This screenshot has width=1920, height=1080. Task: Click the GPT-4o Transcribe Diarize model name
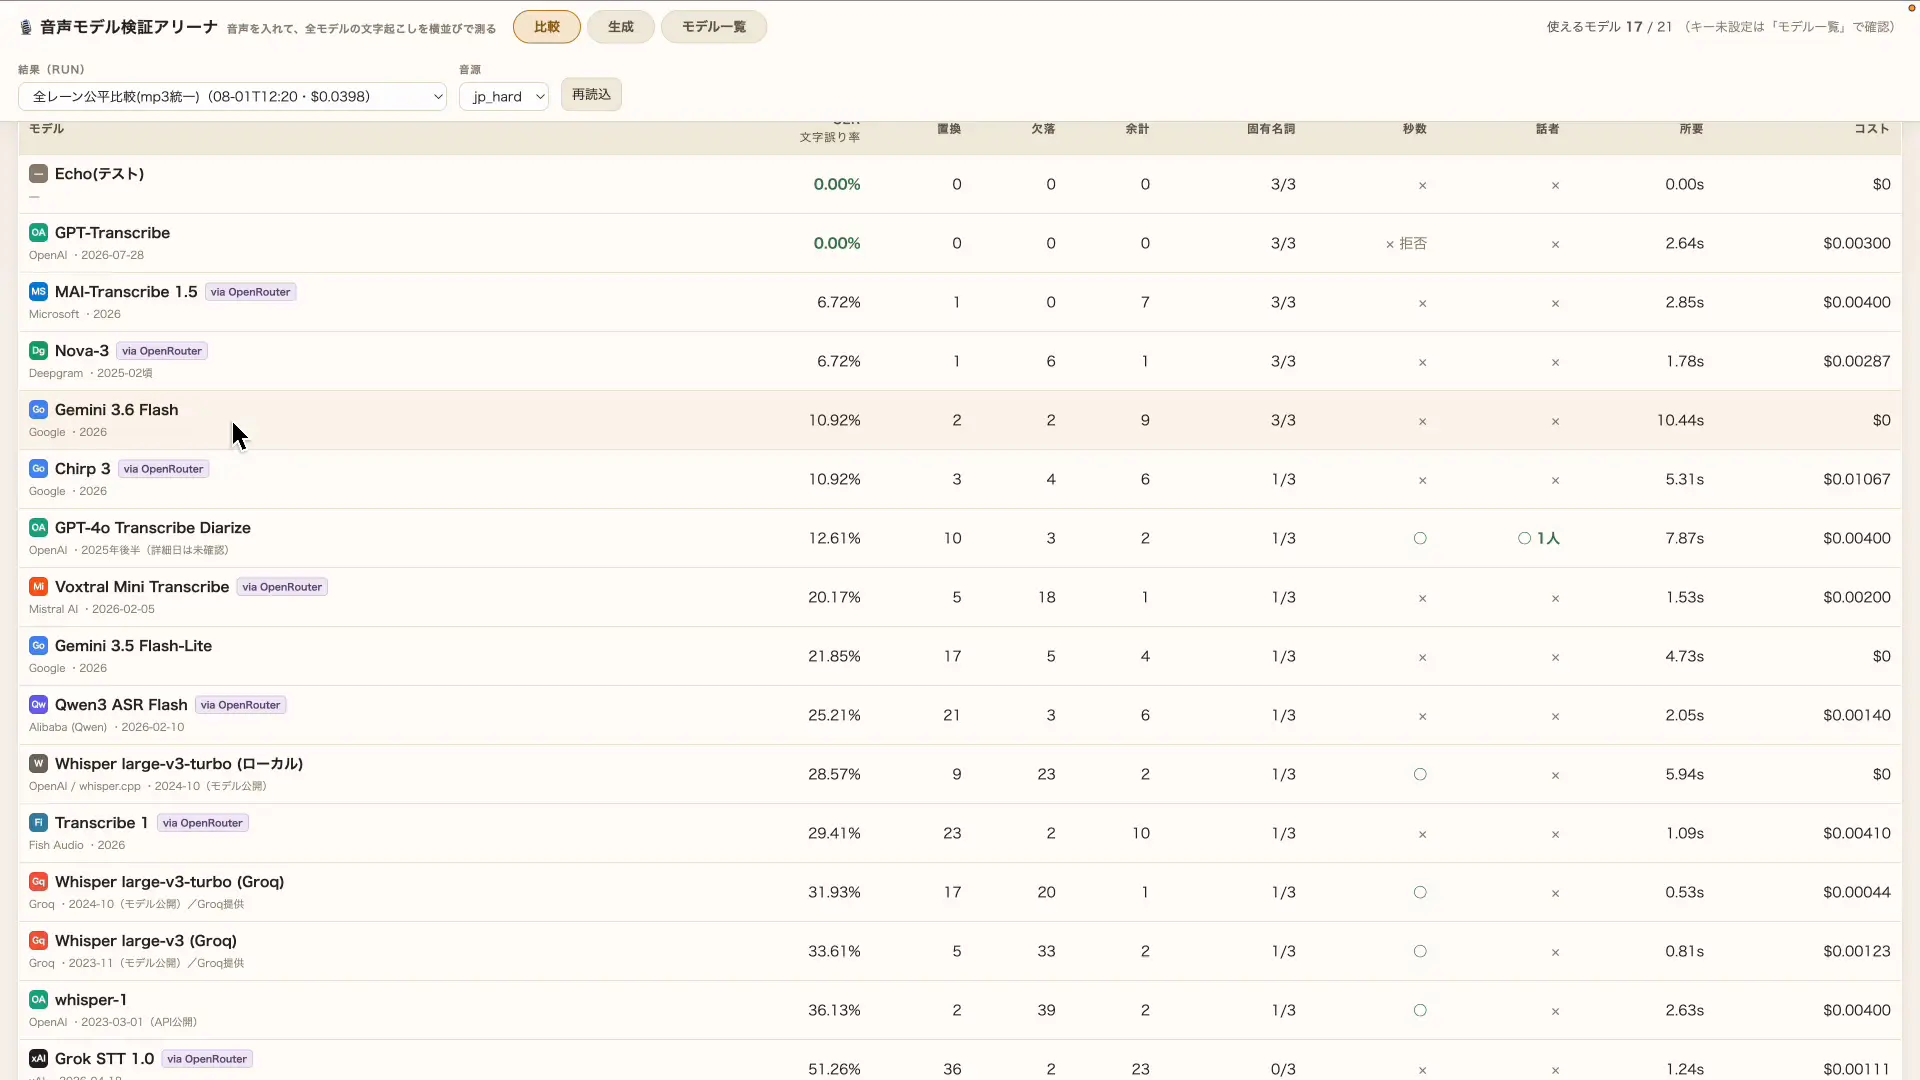coord(153,528)
